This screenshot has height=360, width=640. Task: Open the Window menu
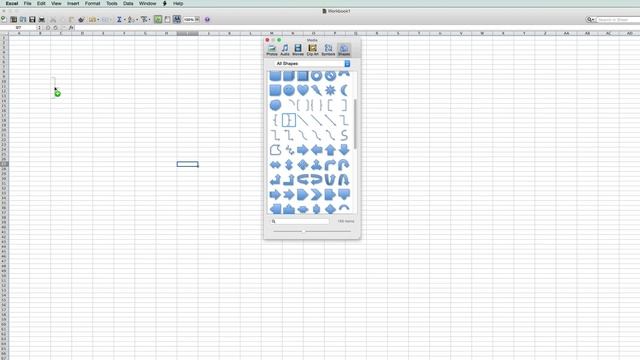[x=147, y=3]
